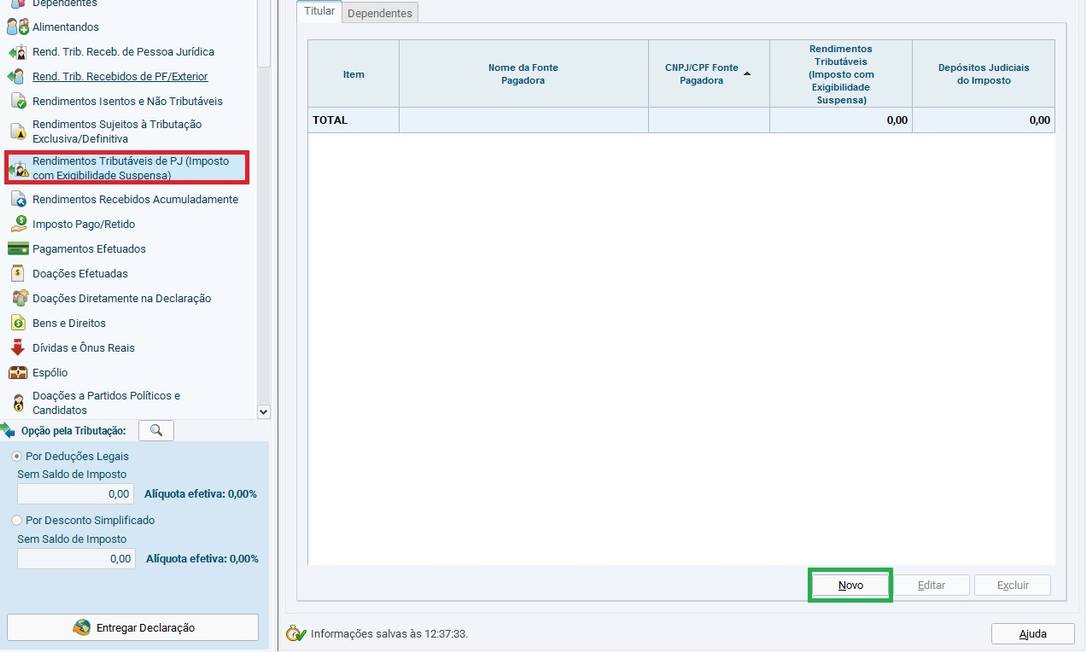Click the Dívidas e Ônus Reais red arrow icon

point(17,348)
